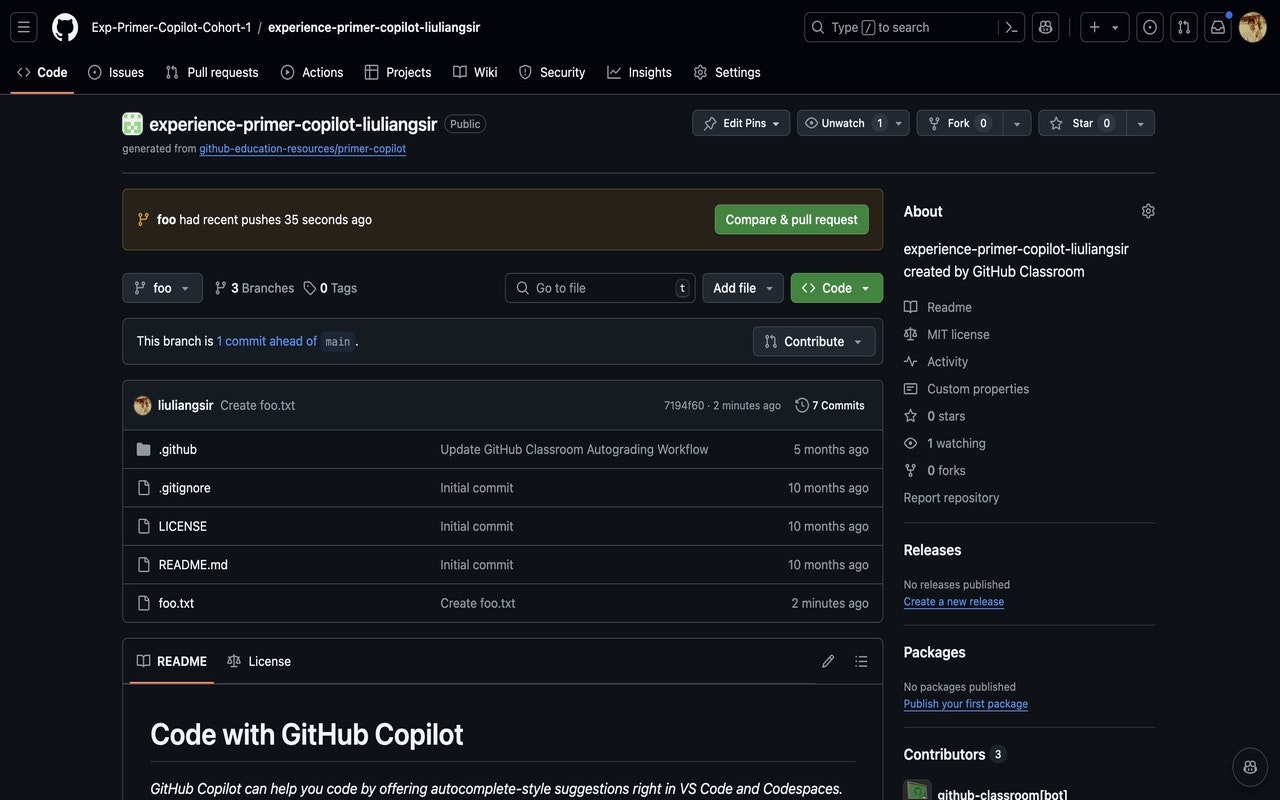
Task: Click the 7194f60 commit hash
Action: [x=684, y=405]
